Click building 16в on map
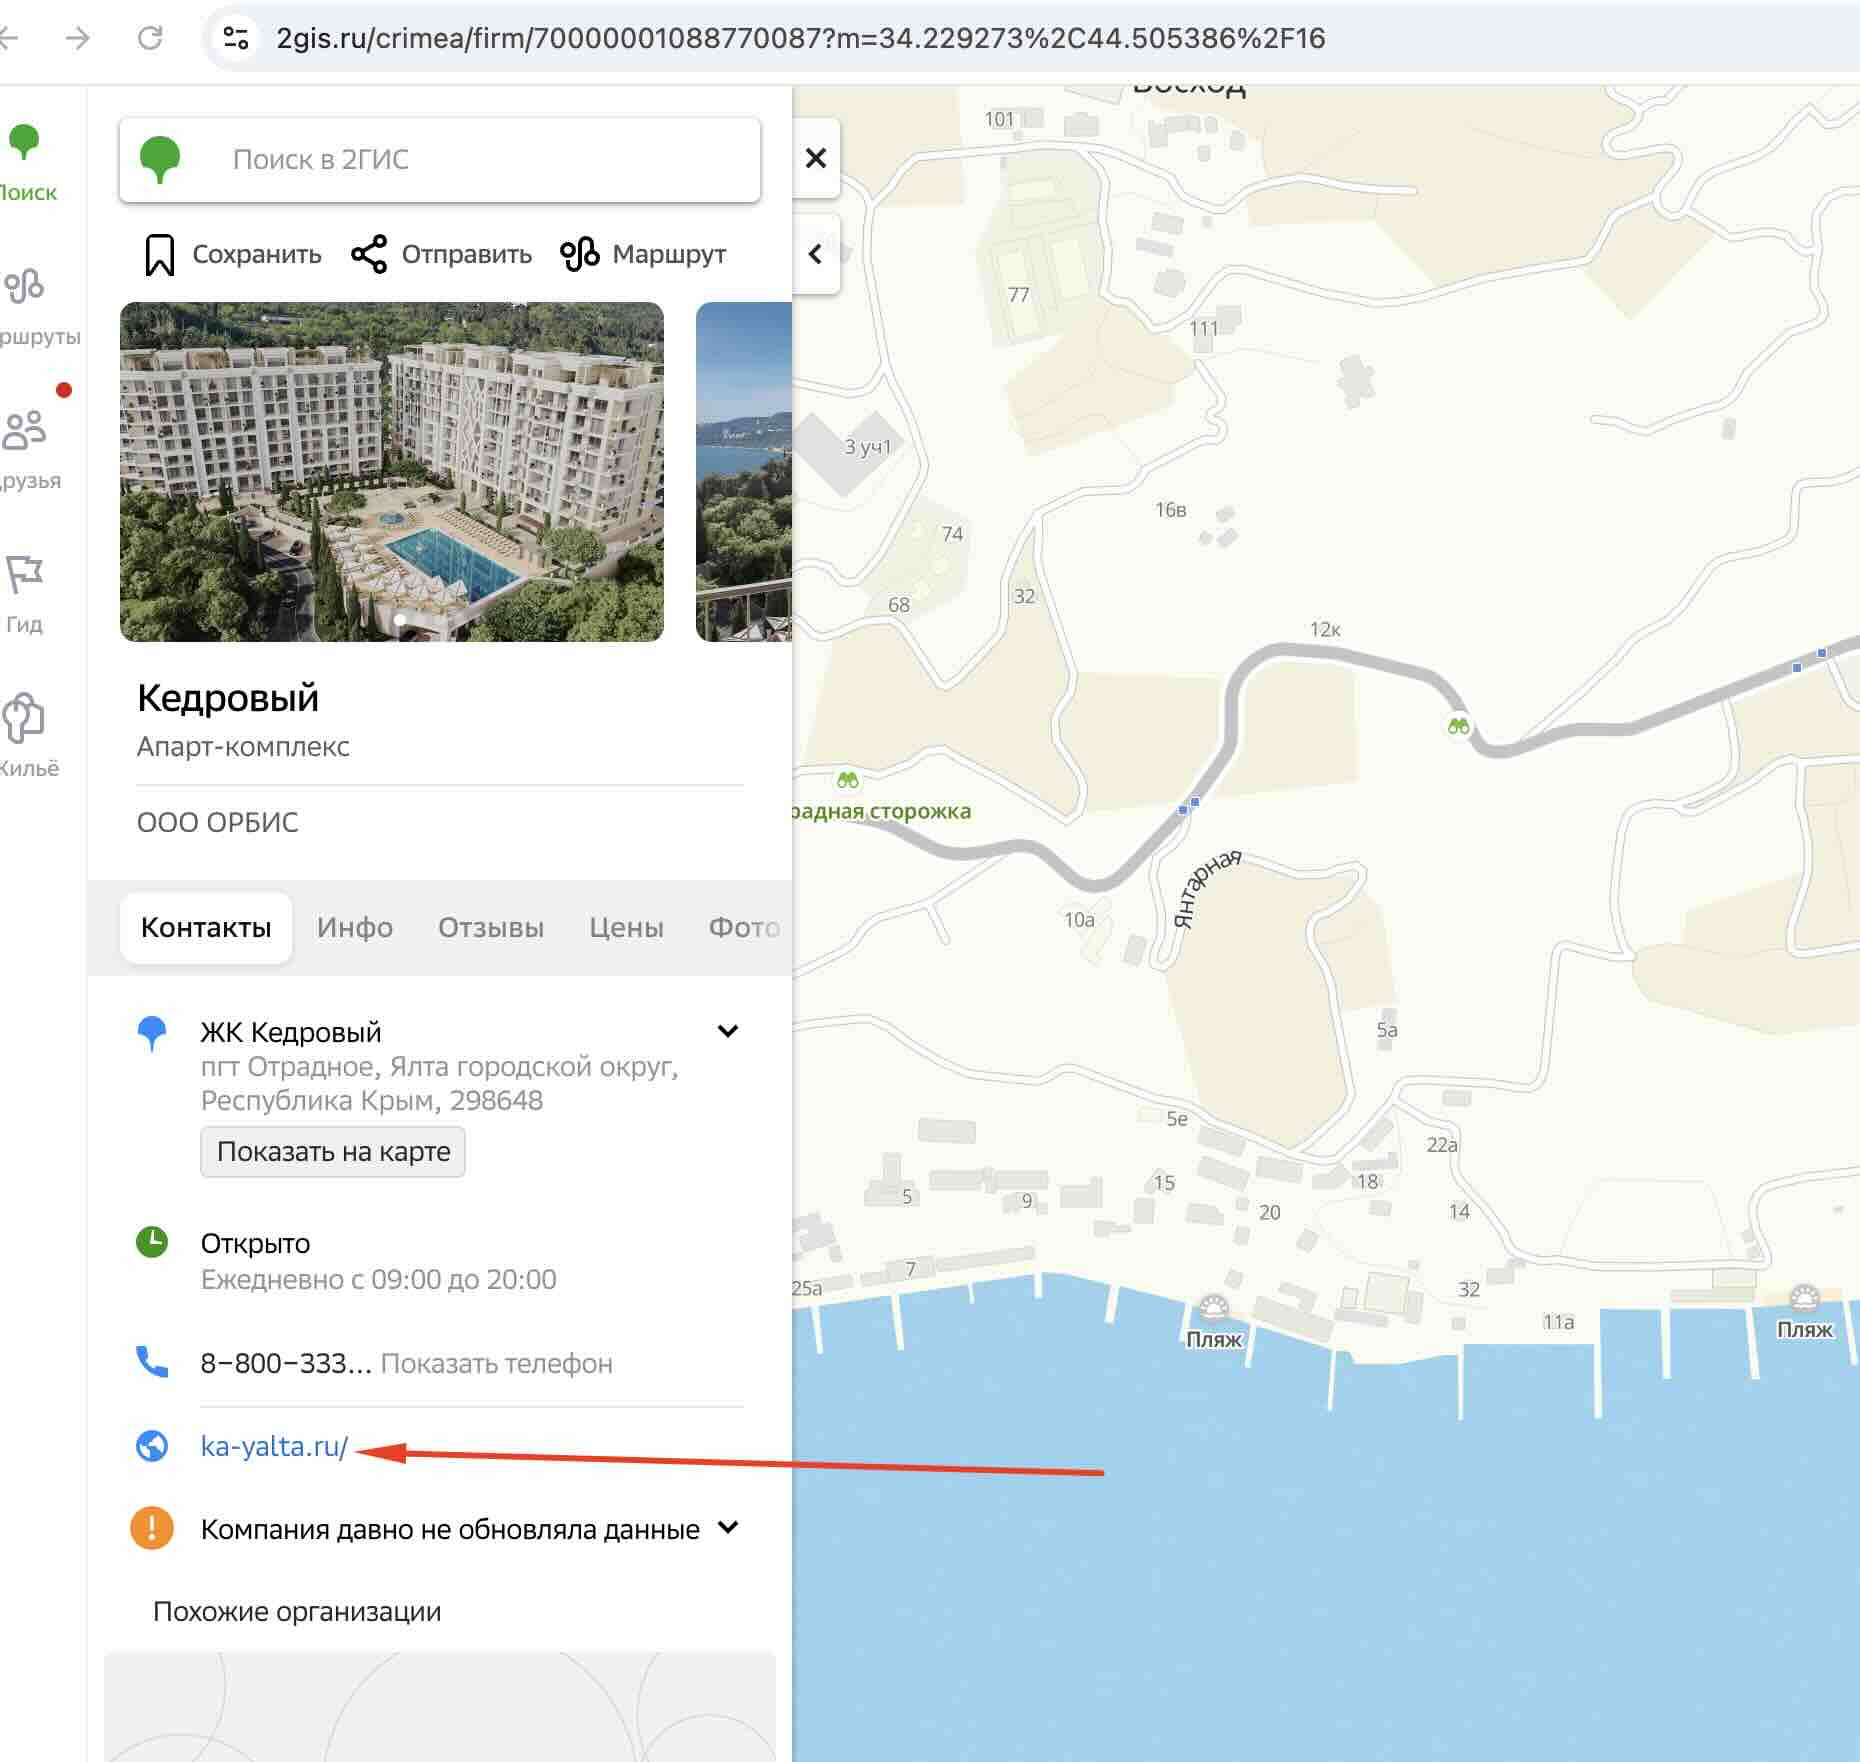This screenshot has height=1762, width=1860. 1171,510
